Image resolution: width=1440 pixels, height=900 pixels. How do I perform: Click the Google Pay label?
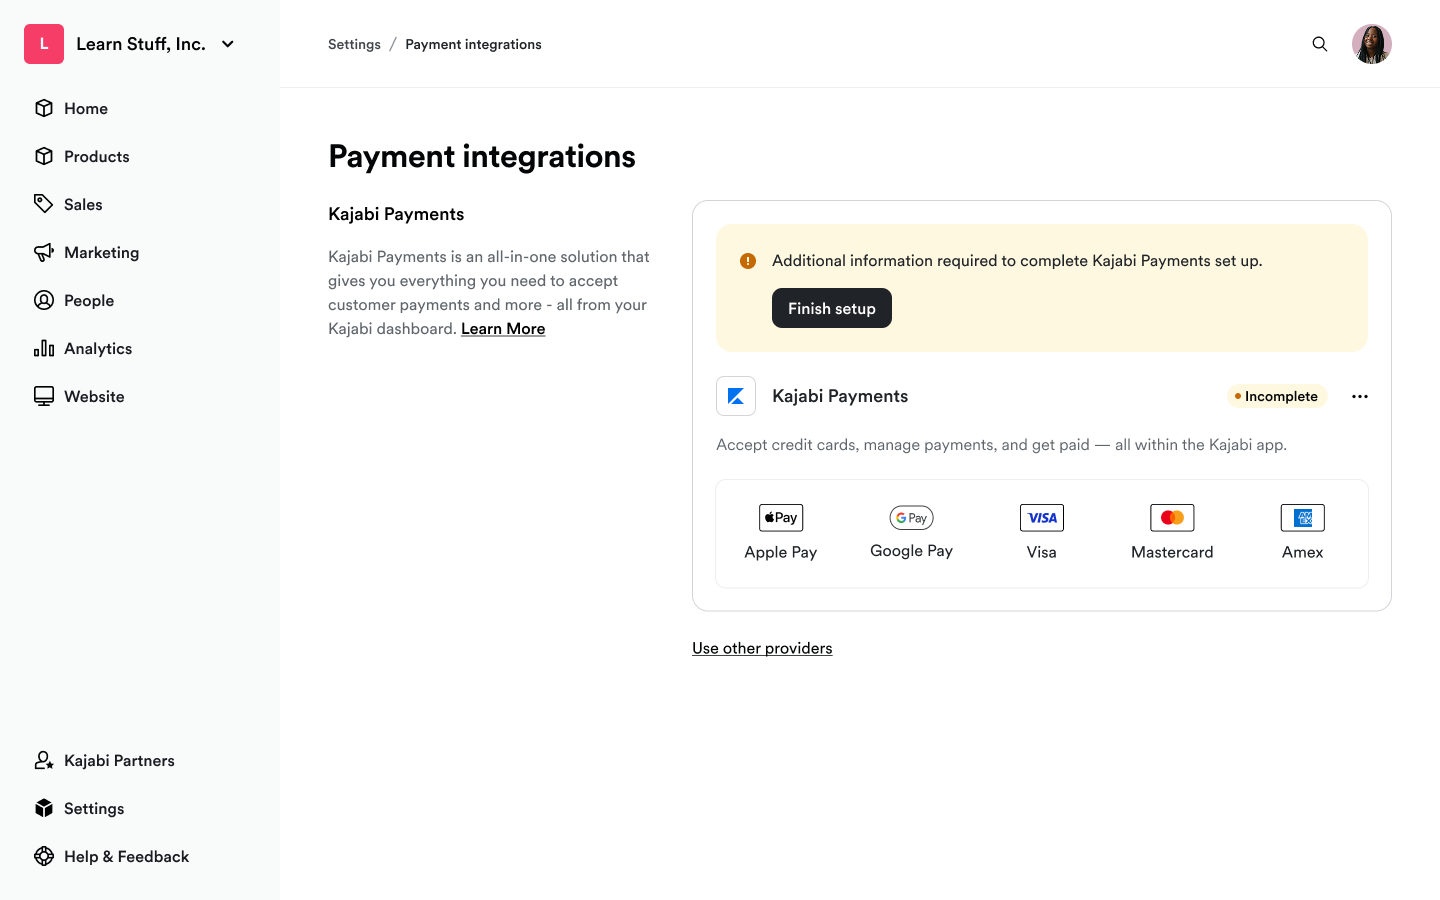911,551
